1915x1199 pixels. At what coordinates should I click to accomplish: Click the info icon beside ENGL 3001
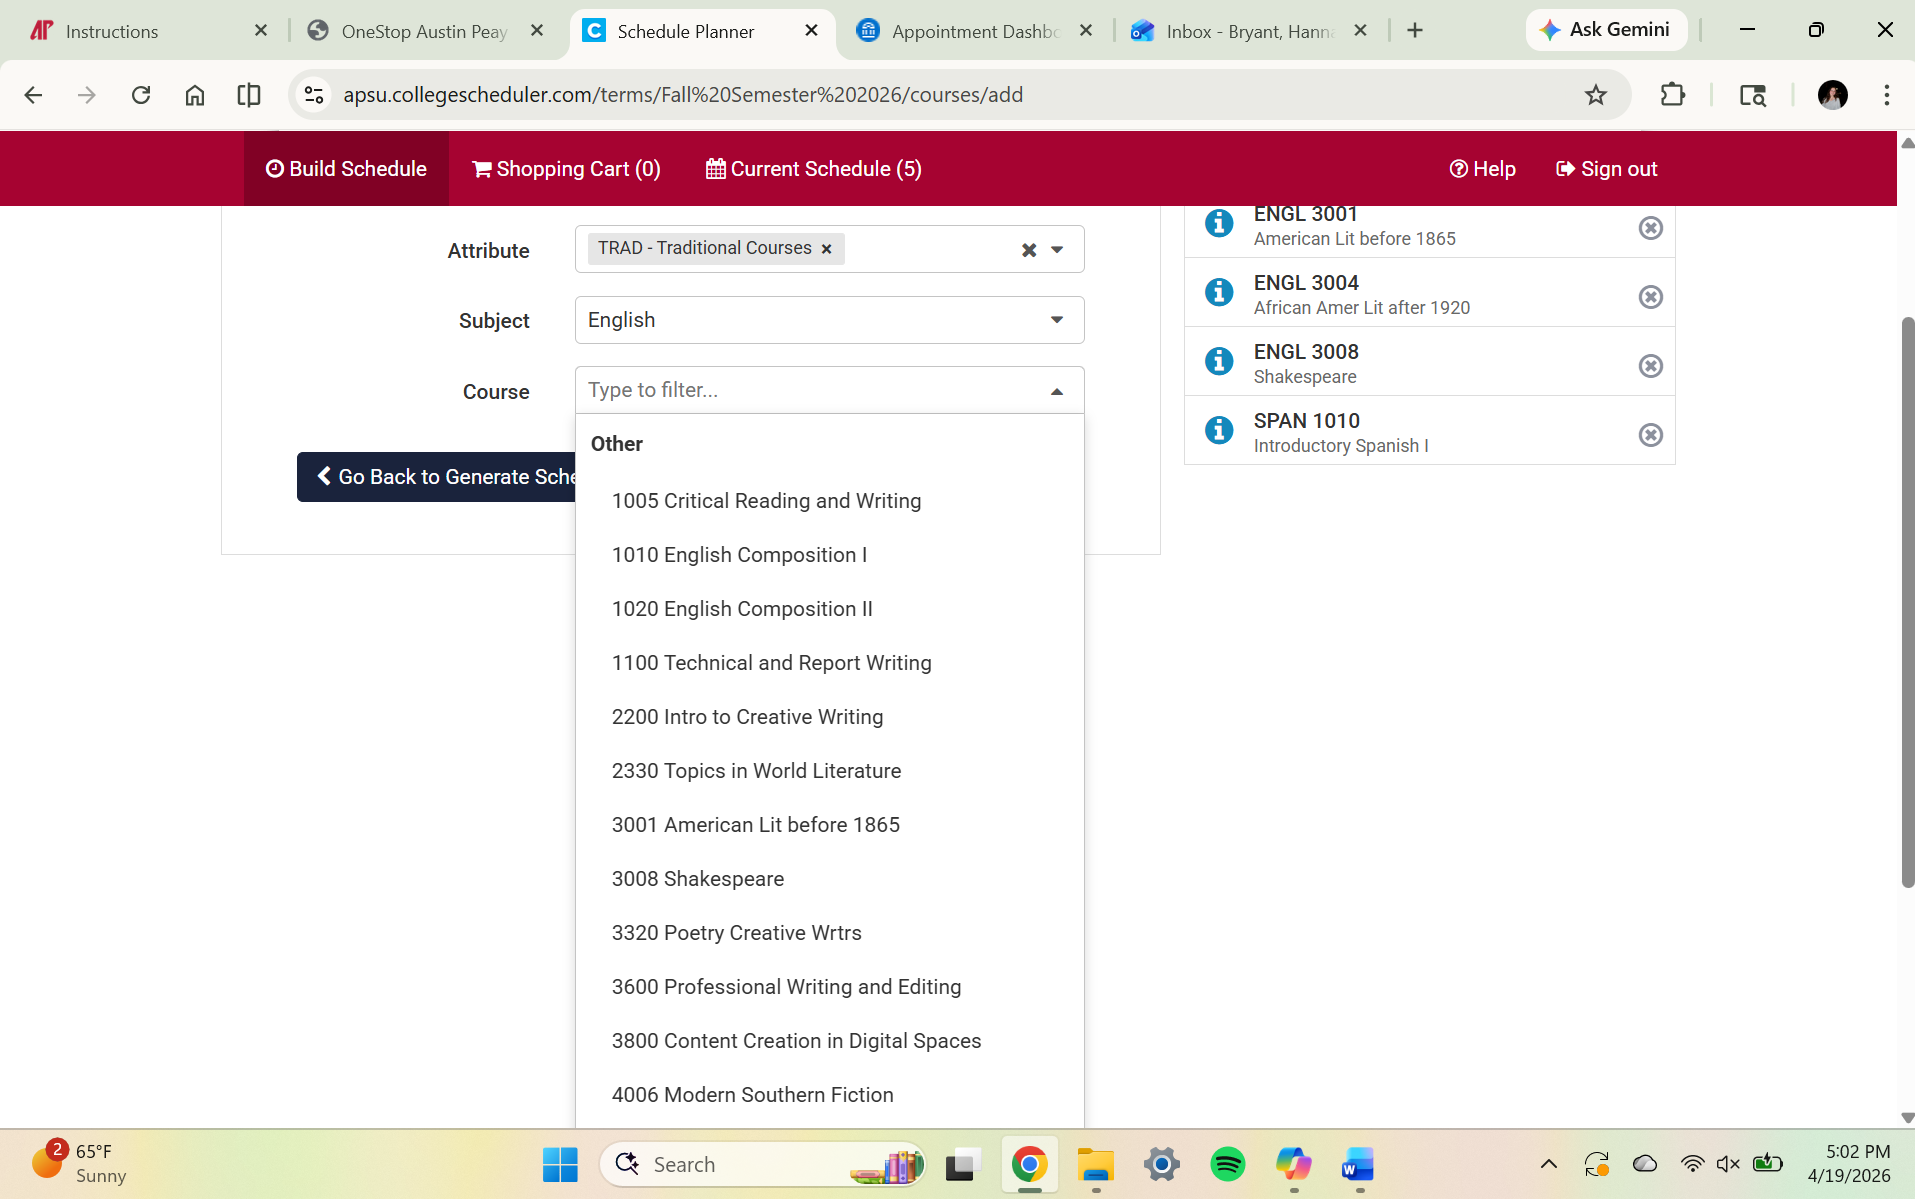click(x=1218, y=223)
